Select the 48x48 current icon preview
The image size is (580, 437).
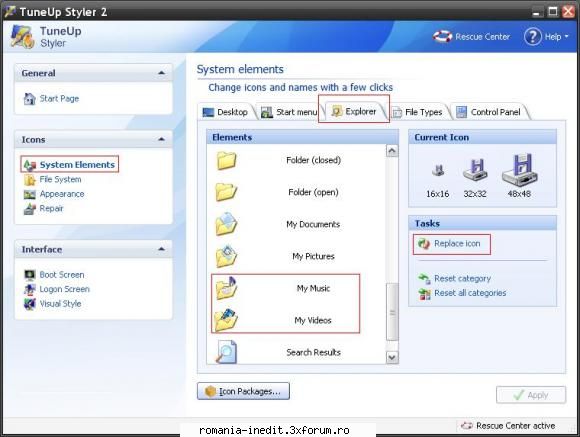pyautogui.click(x=520, y=169)
